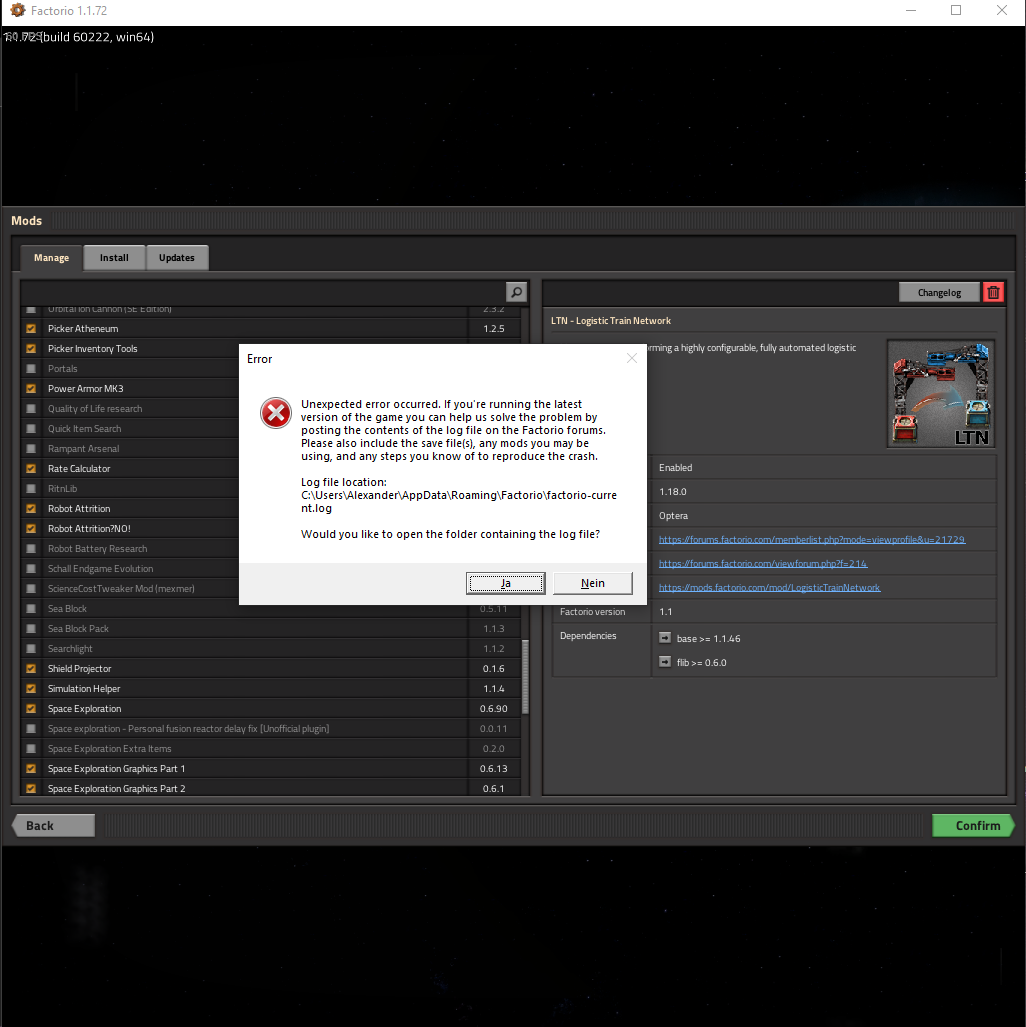Click the Enabled status value
The width and height of the screenshot is (1026, 1027).
pyautogui.click(x=675, y=468)
